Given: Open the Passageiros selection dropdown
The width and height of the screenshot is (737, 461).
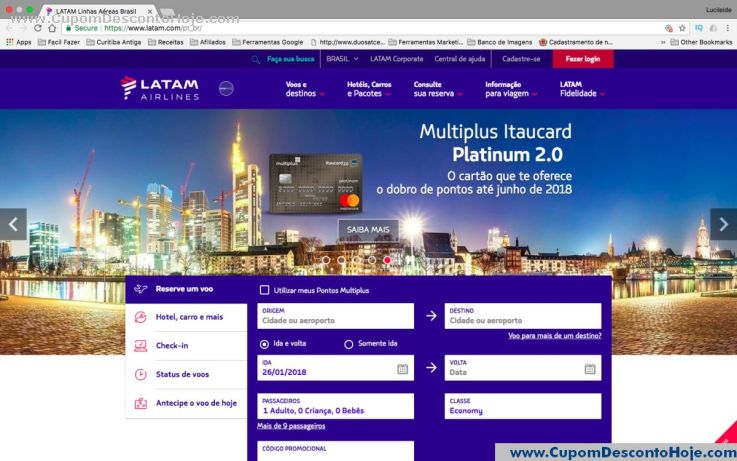Looking at the screenshot, I should (335, 406).
